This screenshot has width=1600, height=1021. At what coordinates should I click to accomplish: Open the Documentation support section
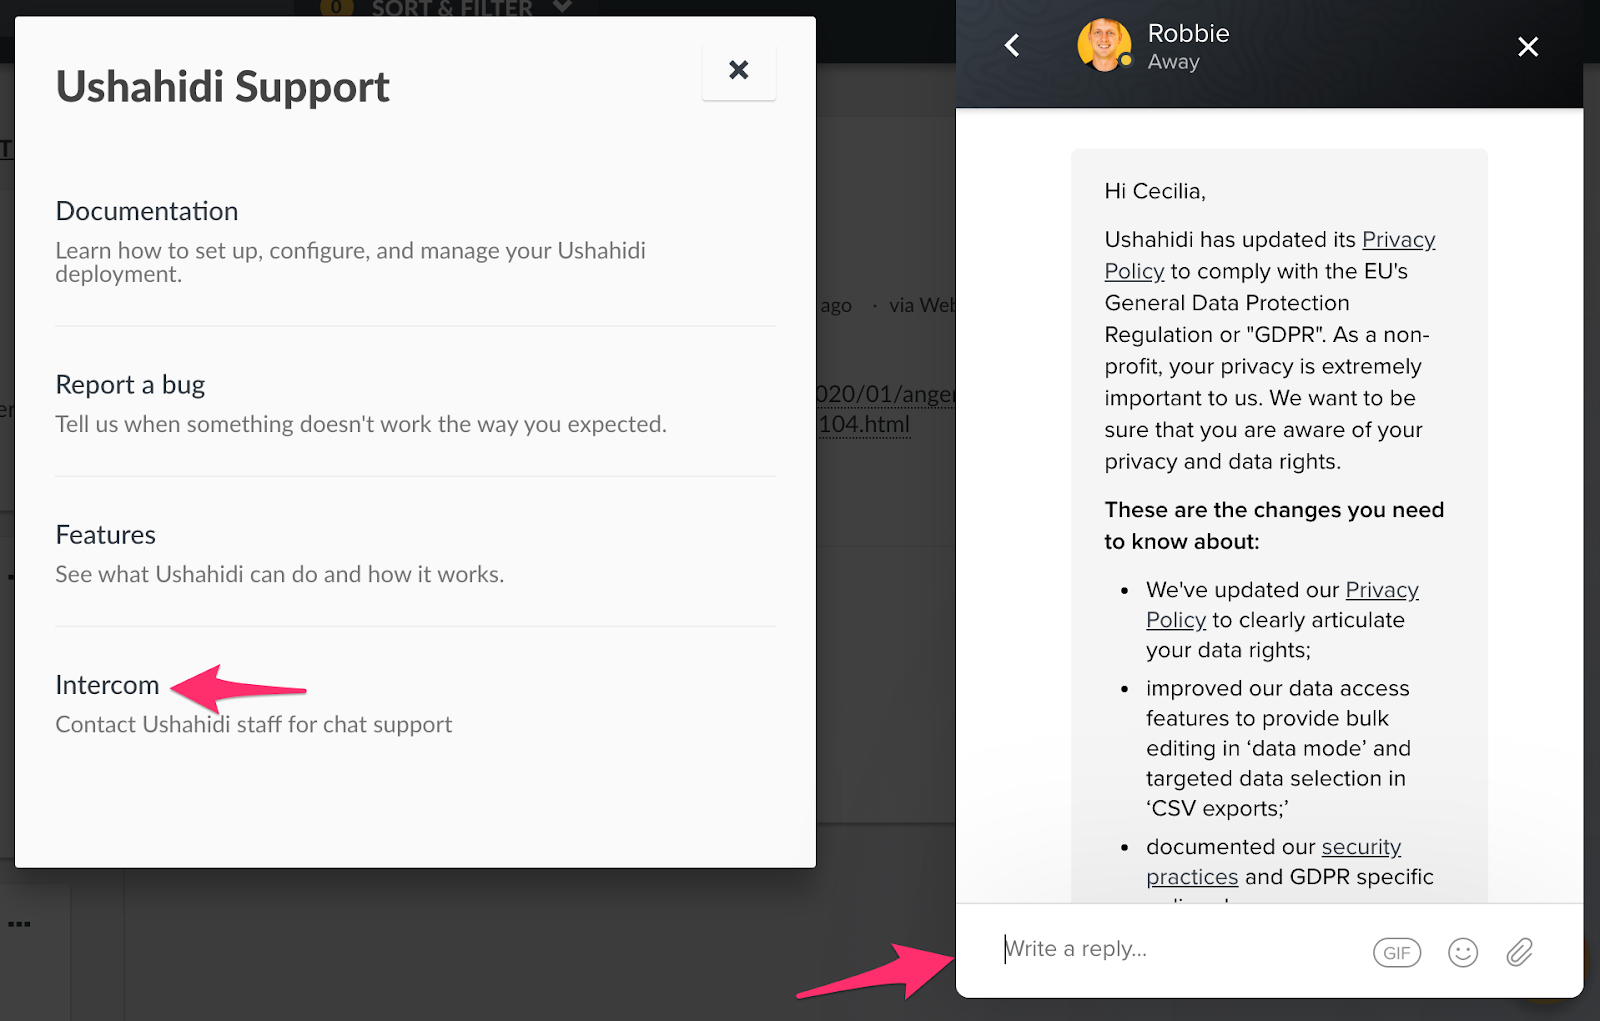click(x=147, y=211)
